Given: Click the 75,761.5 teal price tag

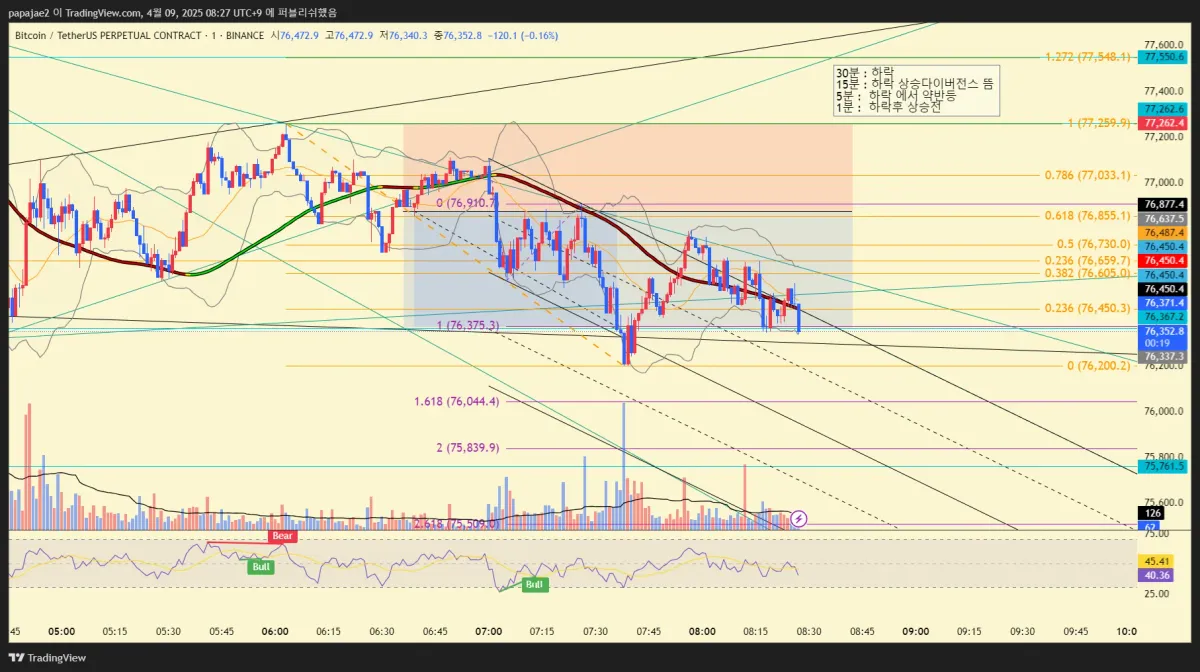Looking at the screenshot, I should coord(1165,466).
